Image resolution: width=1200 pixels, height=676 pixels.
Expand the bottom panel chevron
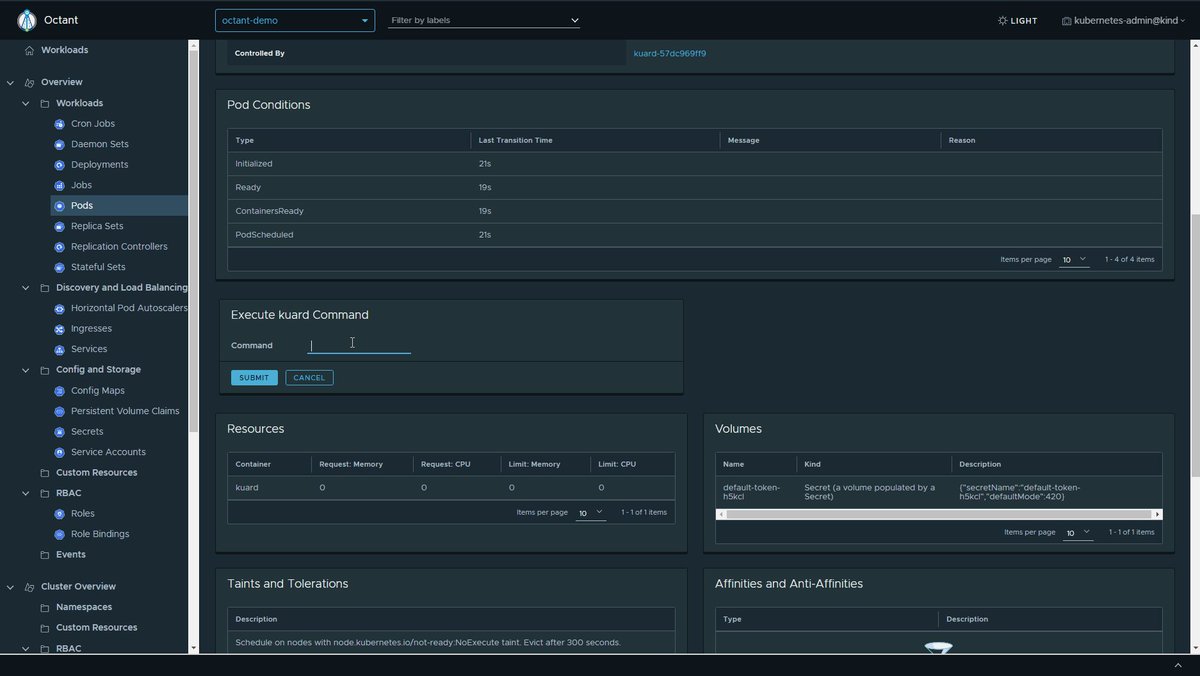tap(1178, 665)
